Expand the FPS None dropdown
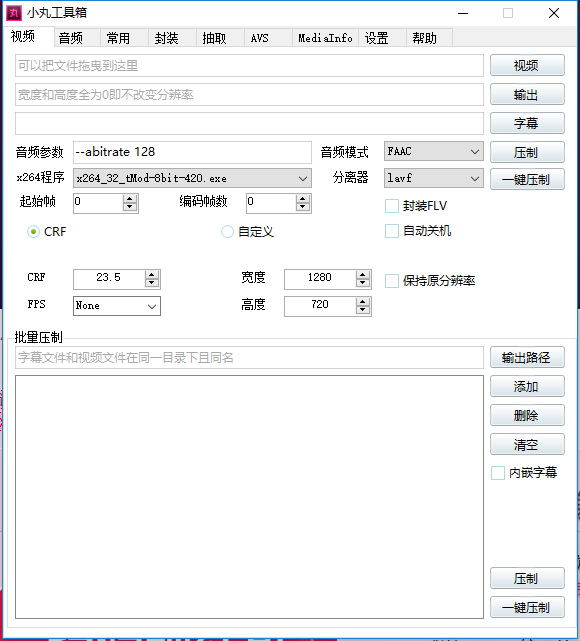The image size is (580, 641). click(x=117, y=306)
